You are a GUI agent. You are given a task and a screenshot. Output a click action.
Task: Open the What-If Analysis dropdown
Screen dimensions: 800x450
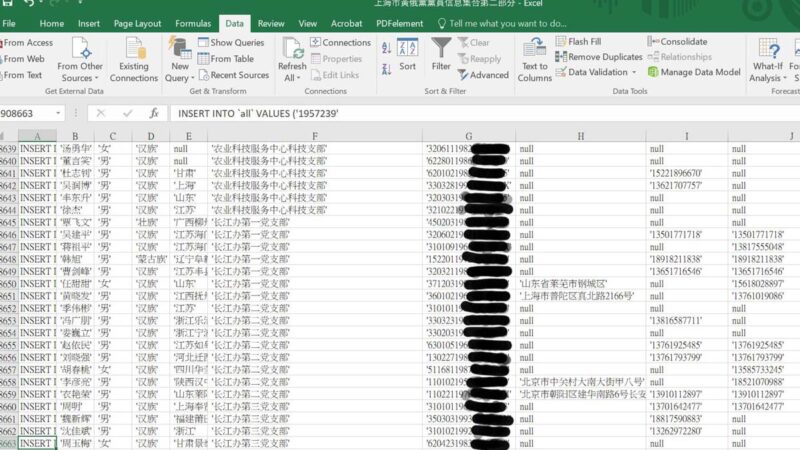coord(768,78)
